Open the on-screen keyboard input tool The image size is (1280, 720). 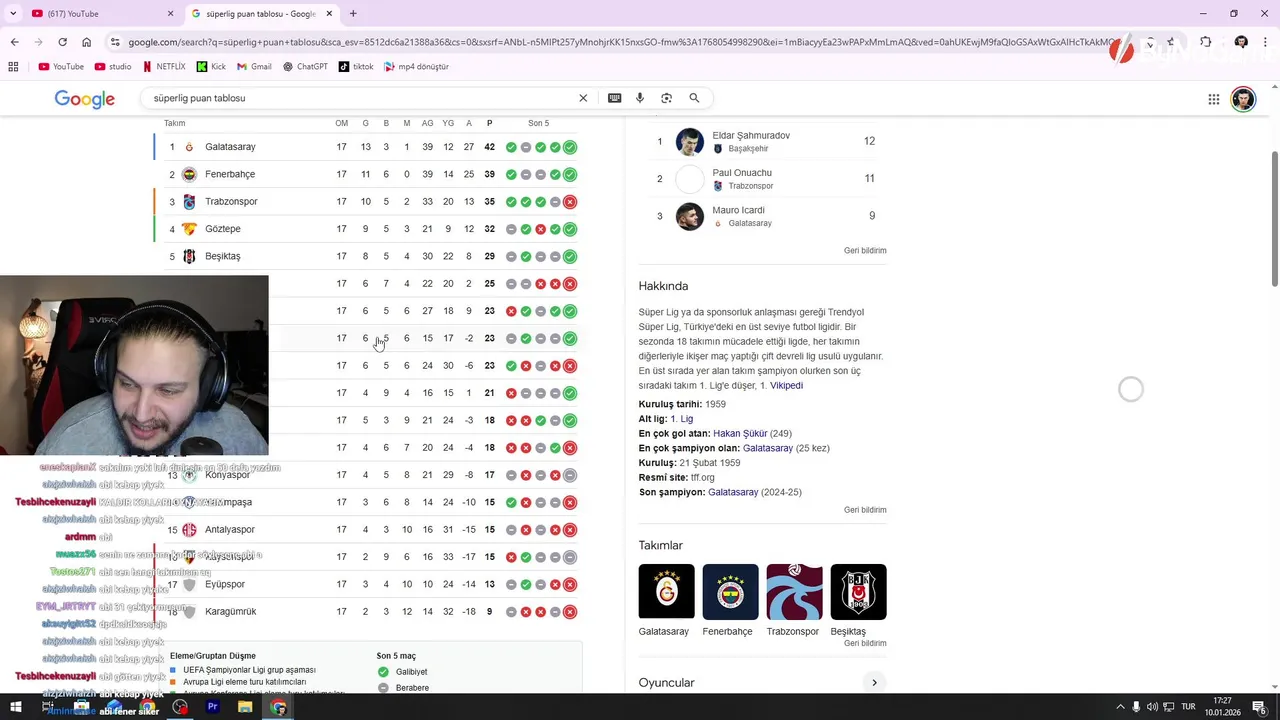614,98
